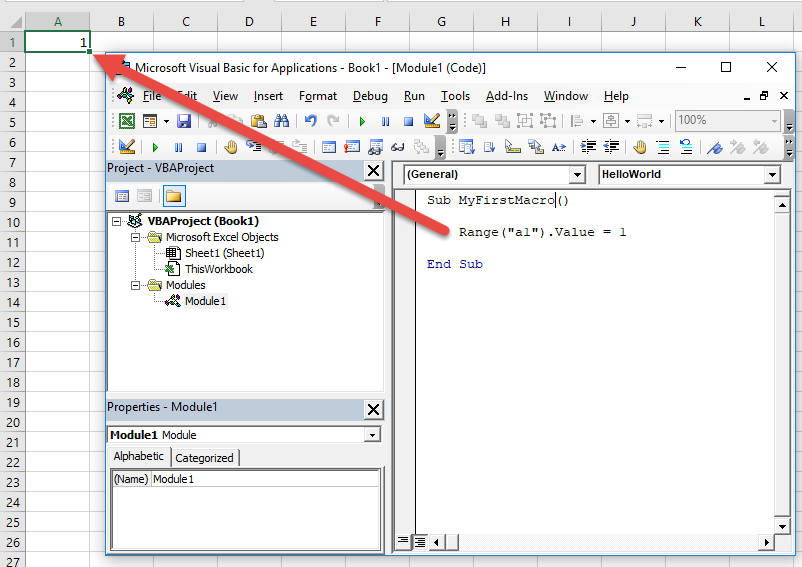Run the macro from the Standard toolbar
The height and width of the screenshot is (567, 802).
[x=362, y=121]
